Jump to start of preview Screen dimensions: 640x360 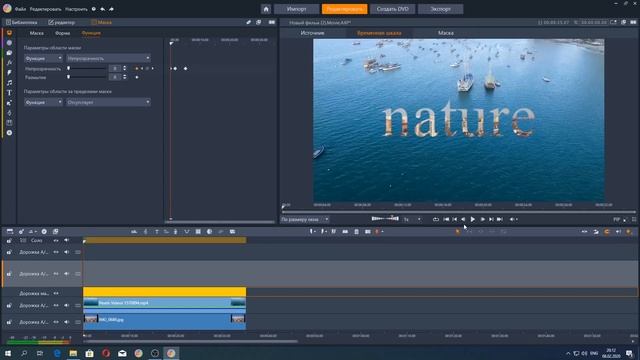pyautogui.click(x=446, y=220)
